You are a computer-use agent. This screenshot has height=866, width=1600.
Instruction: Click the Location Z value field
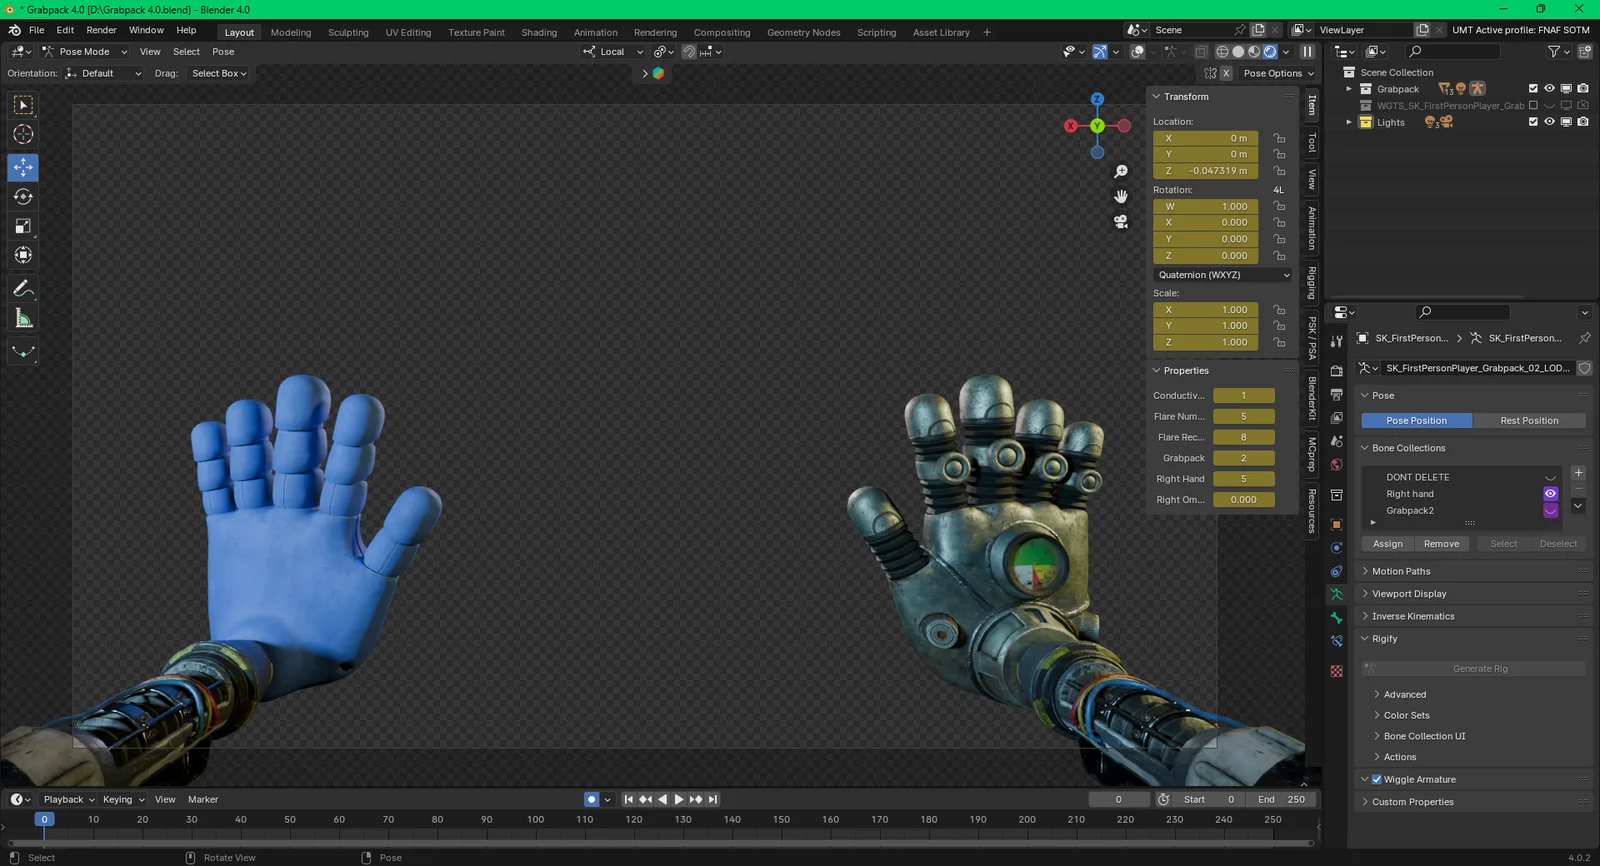click(x=1206, y=171)
